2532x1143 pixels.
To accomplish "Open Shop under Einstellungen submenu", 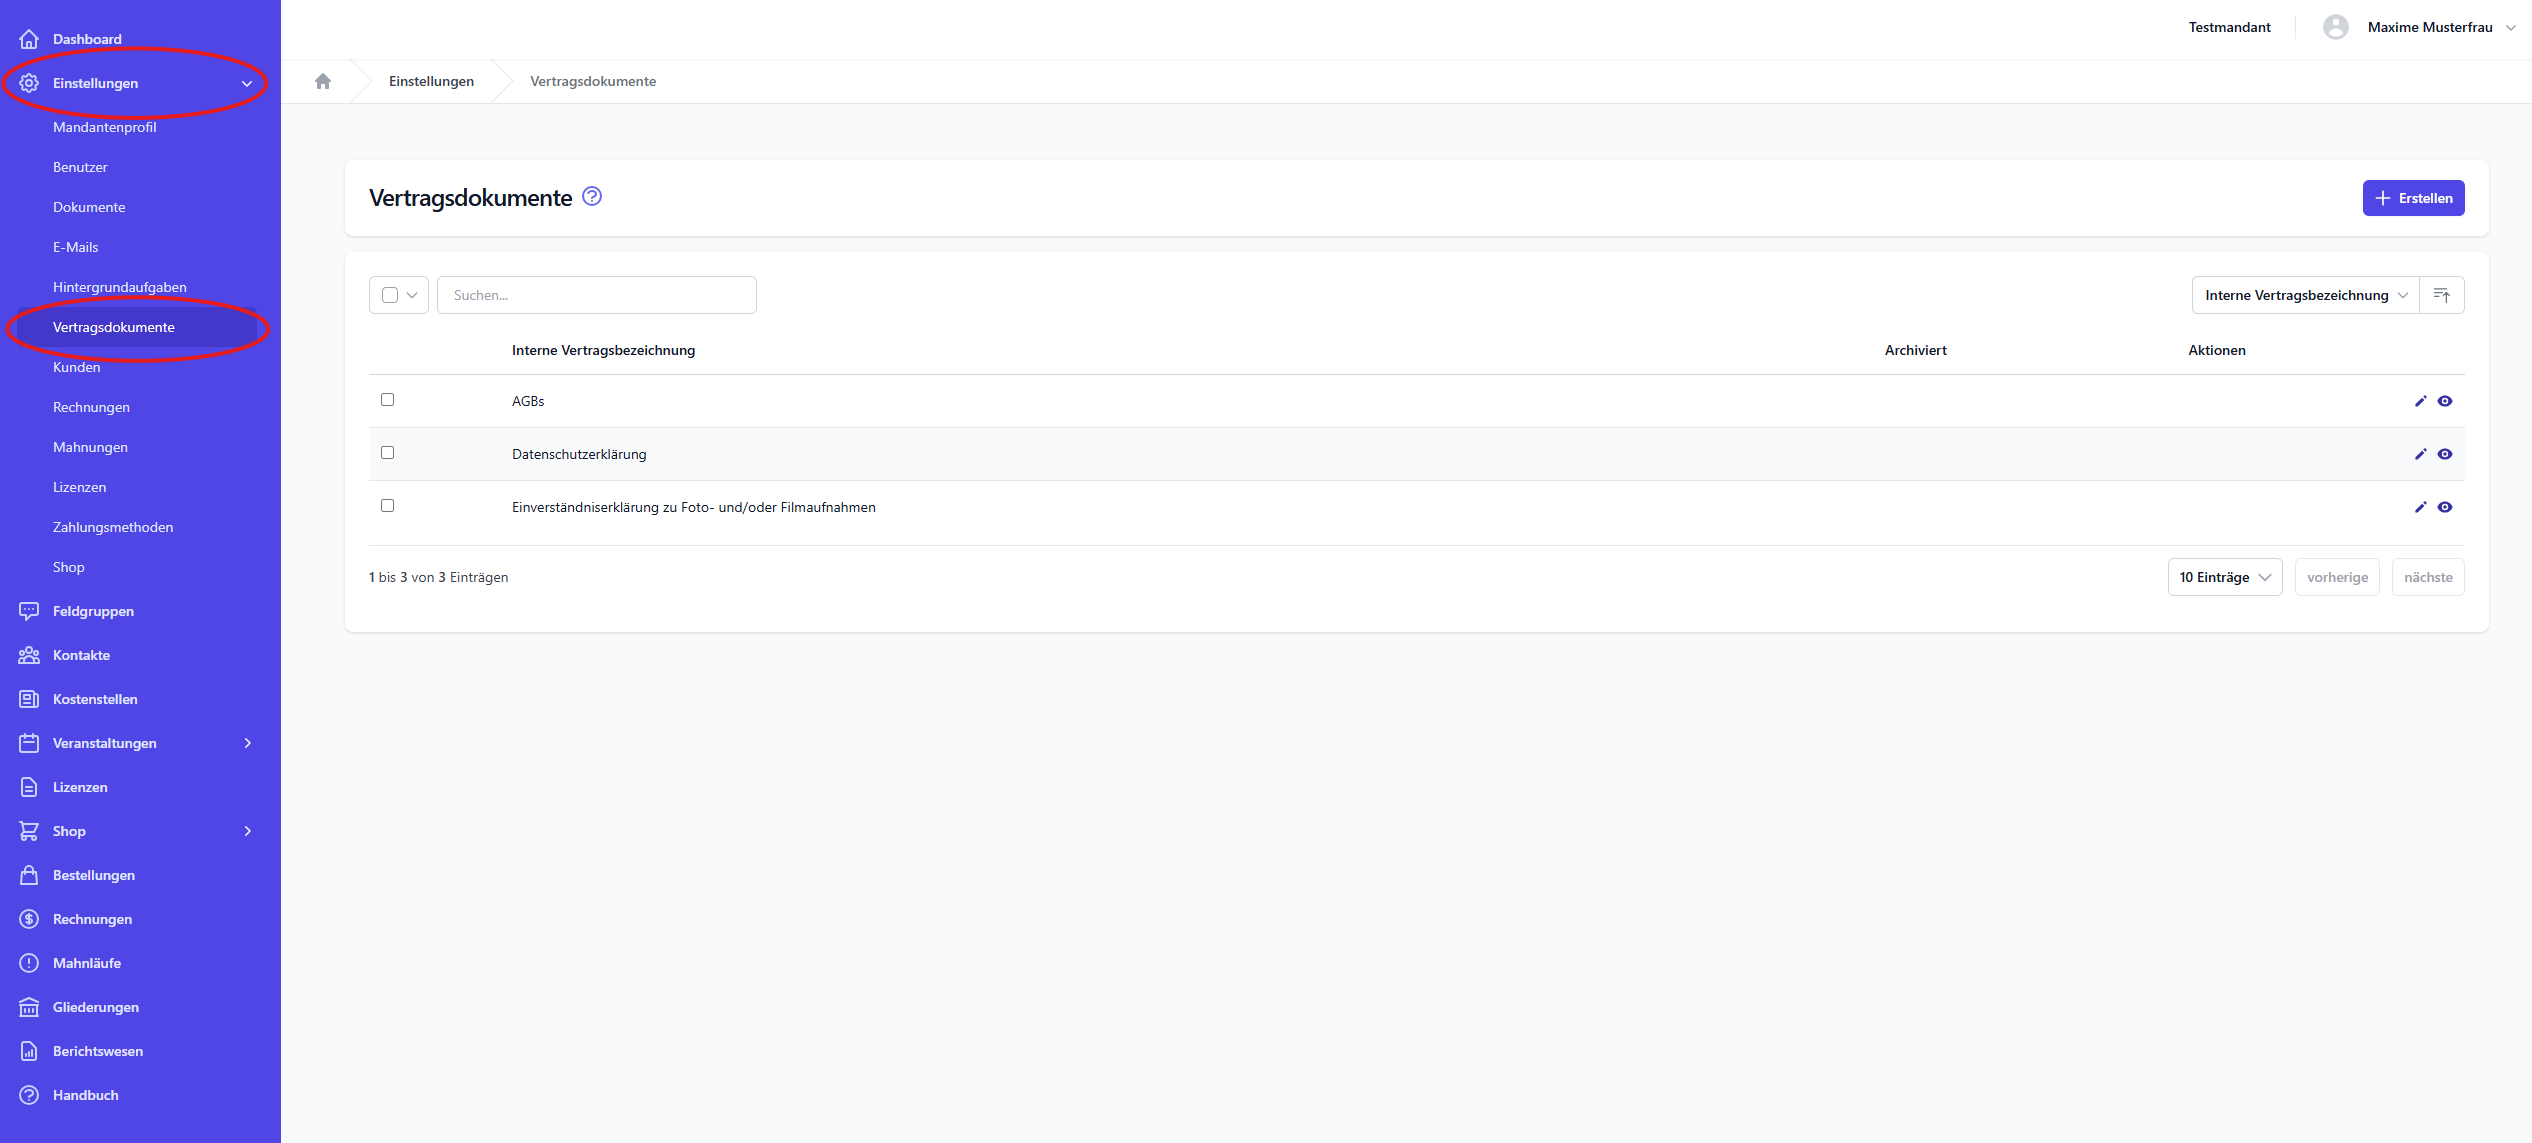I will coord(69,567).
